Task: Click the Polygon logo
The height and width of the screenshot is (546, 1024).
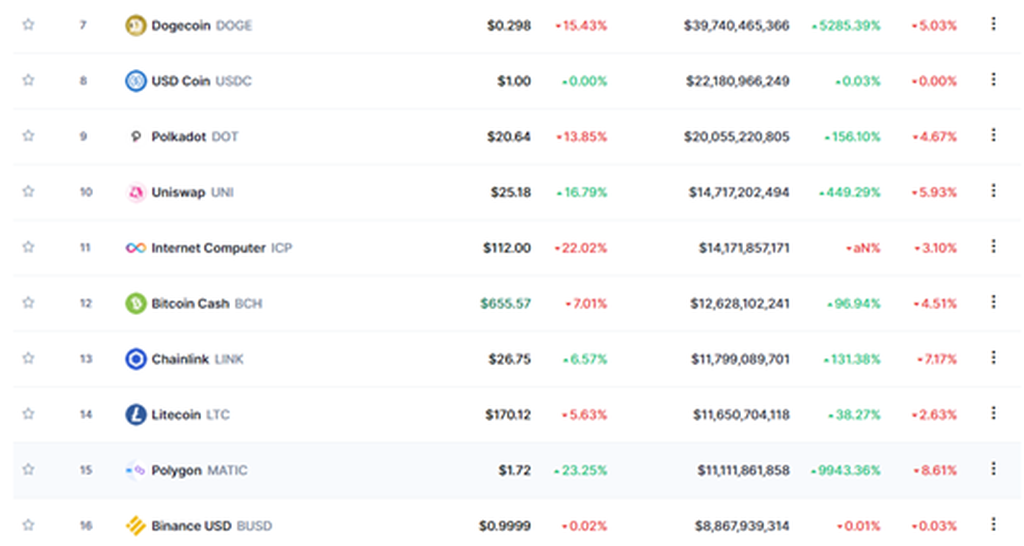Action: pos(136,470)
